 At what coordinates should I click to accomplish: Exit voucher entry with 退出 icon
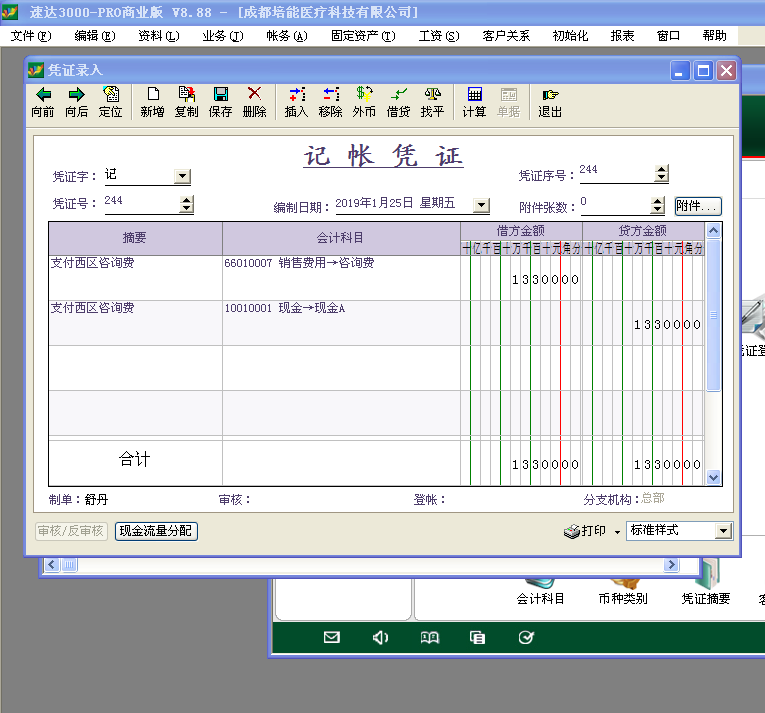point(550,102)
